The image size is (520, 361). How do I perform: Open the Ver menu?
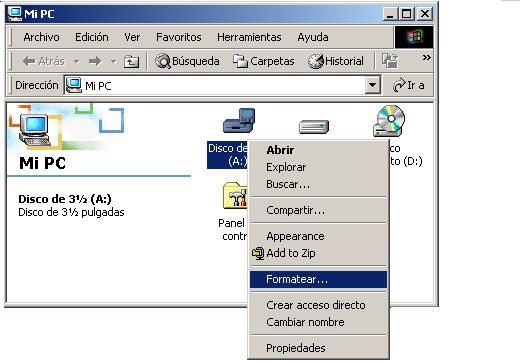pyautogui.click(x=132, y=37)
